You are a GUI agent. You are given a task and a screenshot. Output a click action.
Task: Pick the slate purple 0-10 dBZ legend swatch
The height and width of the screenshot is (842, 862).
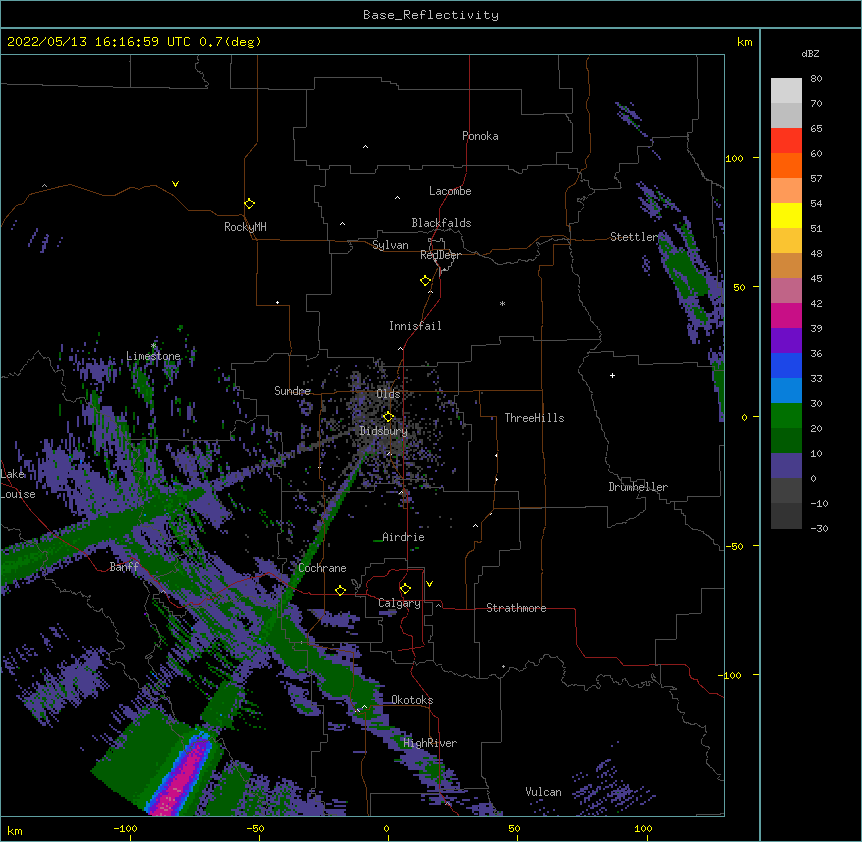pyautogui.click(x=786, y=466)
